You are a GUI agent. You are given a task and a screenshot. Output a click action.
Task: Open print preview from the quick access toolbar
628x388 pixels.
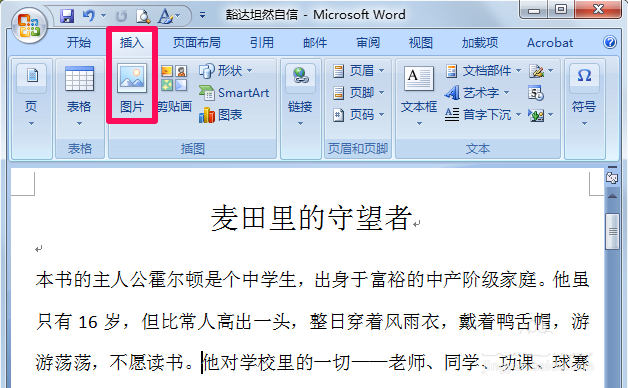[x=143, y=16]
